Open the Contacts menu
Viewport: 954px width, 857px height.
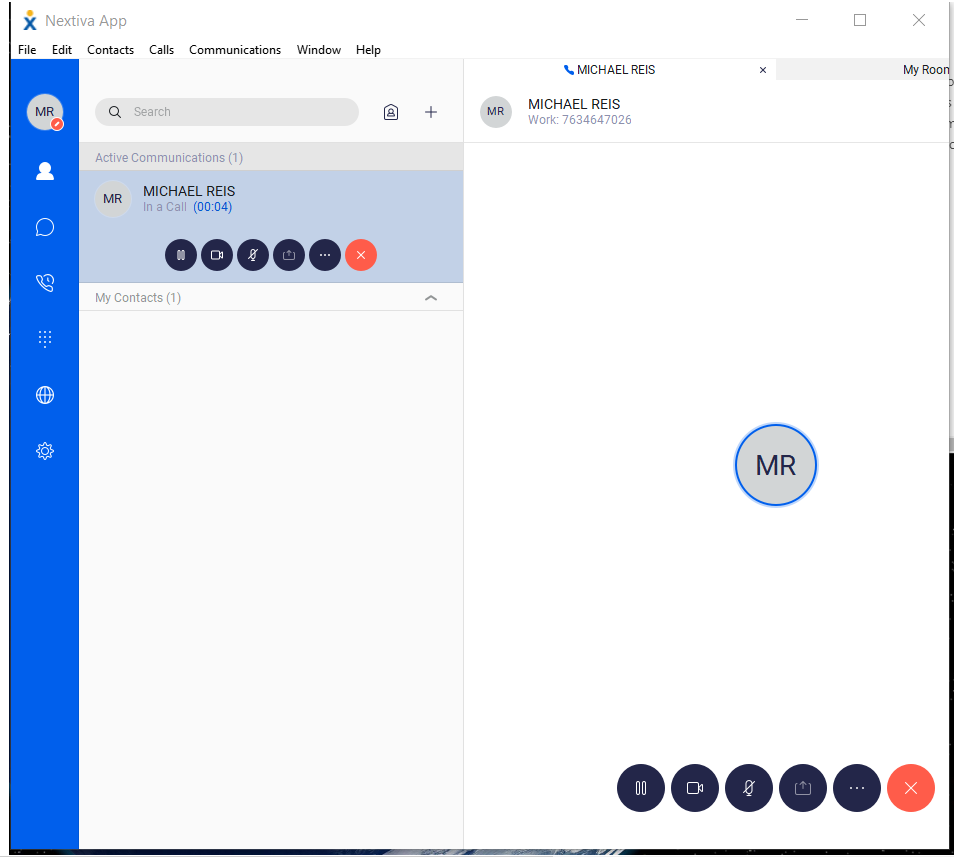[x=110, y=50]
